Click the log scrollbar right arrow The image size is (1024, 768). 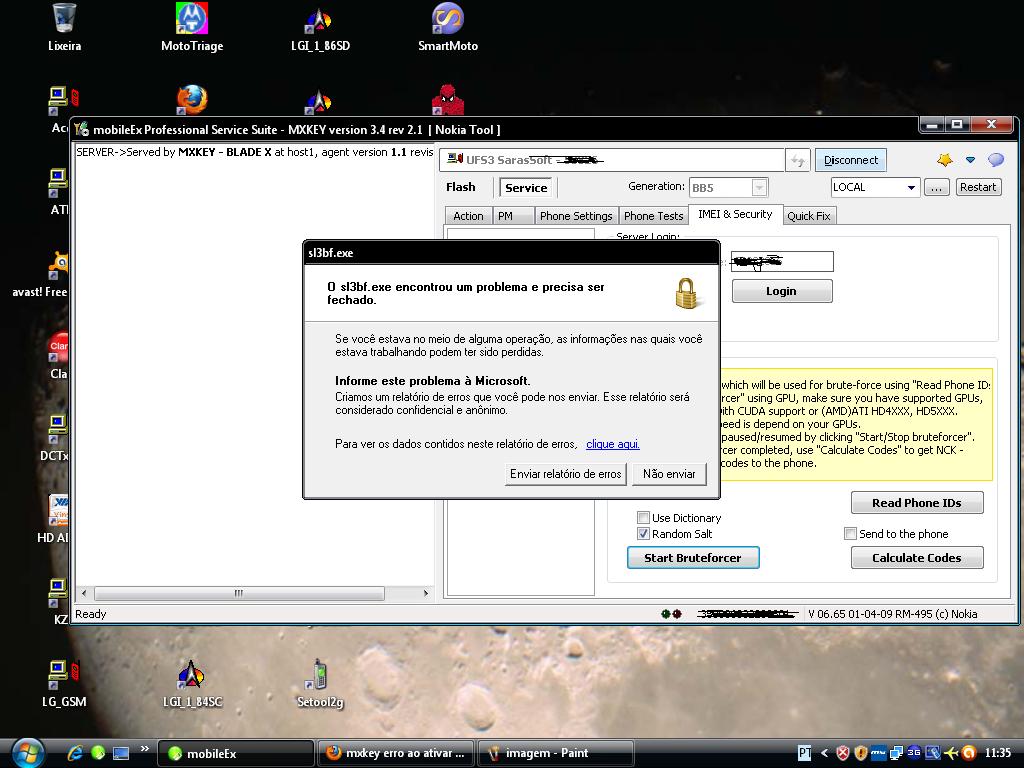click(x=426, y=593)
